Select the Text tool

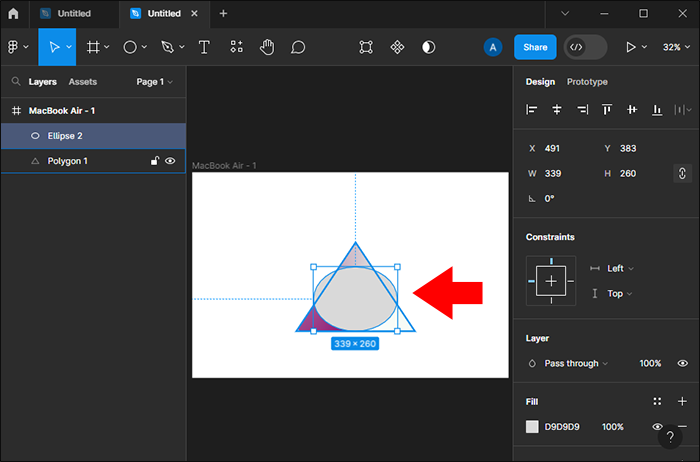204,47
